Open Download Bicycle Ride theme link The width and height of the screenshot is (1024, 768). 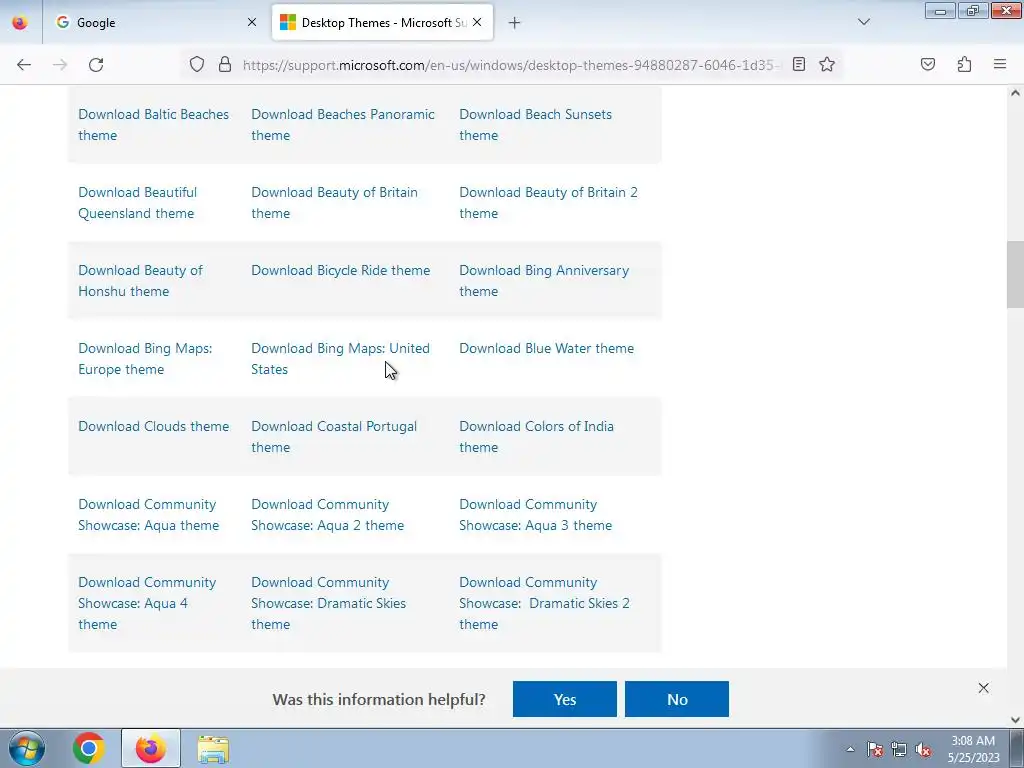[341, 270]
